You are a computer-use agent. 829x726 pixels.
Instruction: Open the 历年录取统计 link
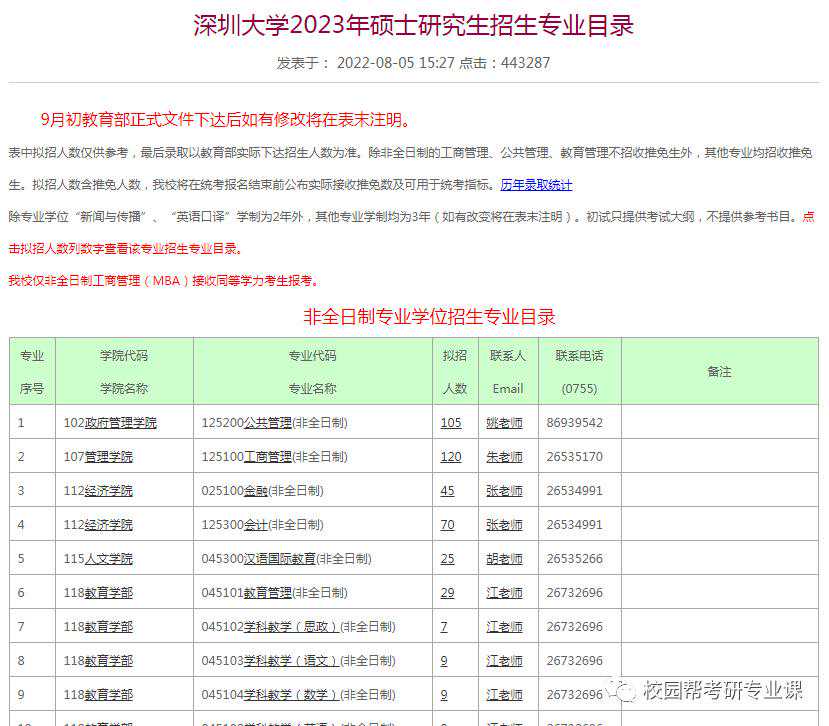tap(536, 185)
